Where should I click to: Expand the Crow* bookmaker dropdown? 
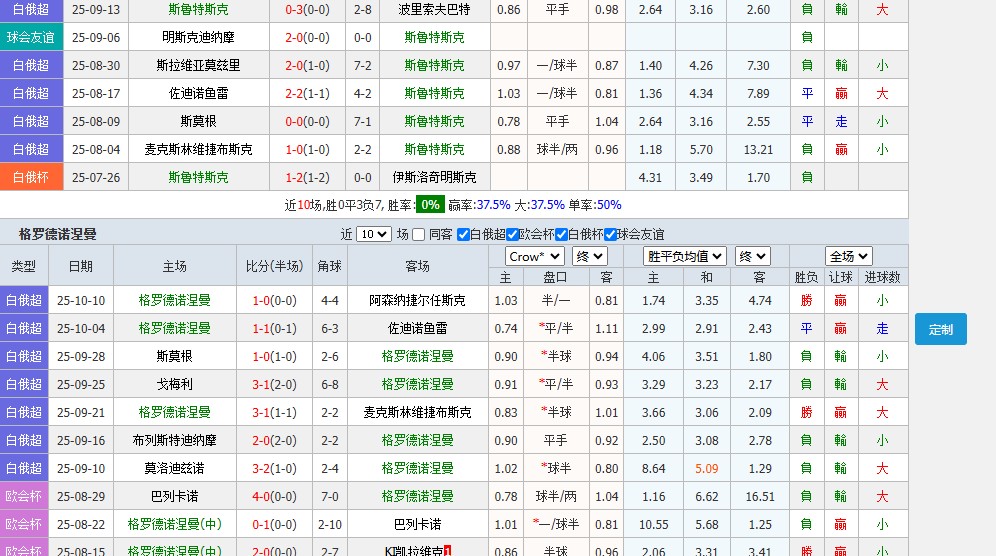[x=534, y=256]
